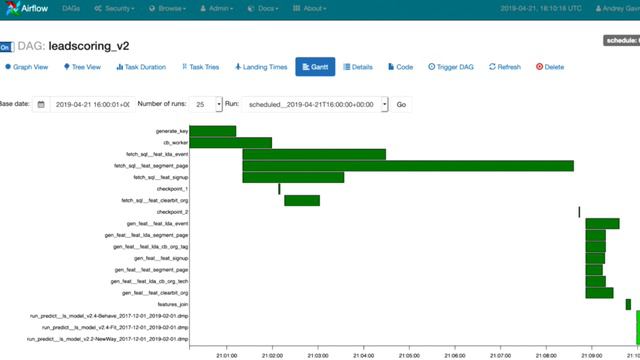Click the gen_feat__feat_segment_page bar

click(594, 270)
